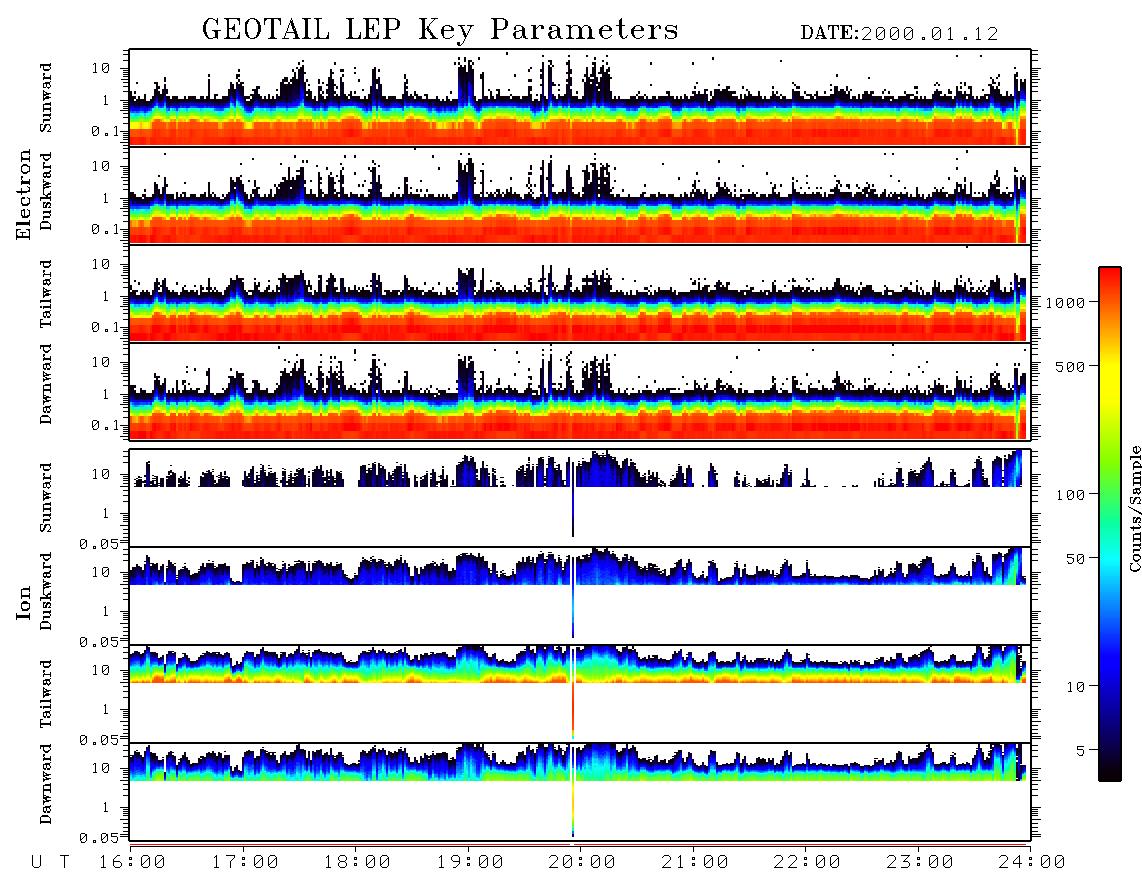Select the Ion Dawnward panel label
The height and width of the screenshot is (880, 1142).
coord(46,784)
